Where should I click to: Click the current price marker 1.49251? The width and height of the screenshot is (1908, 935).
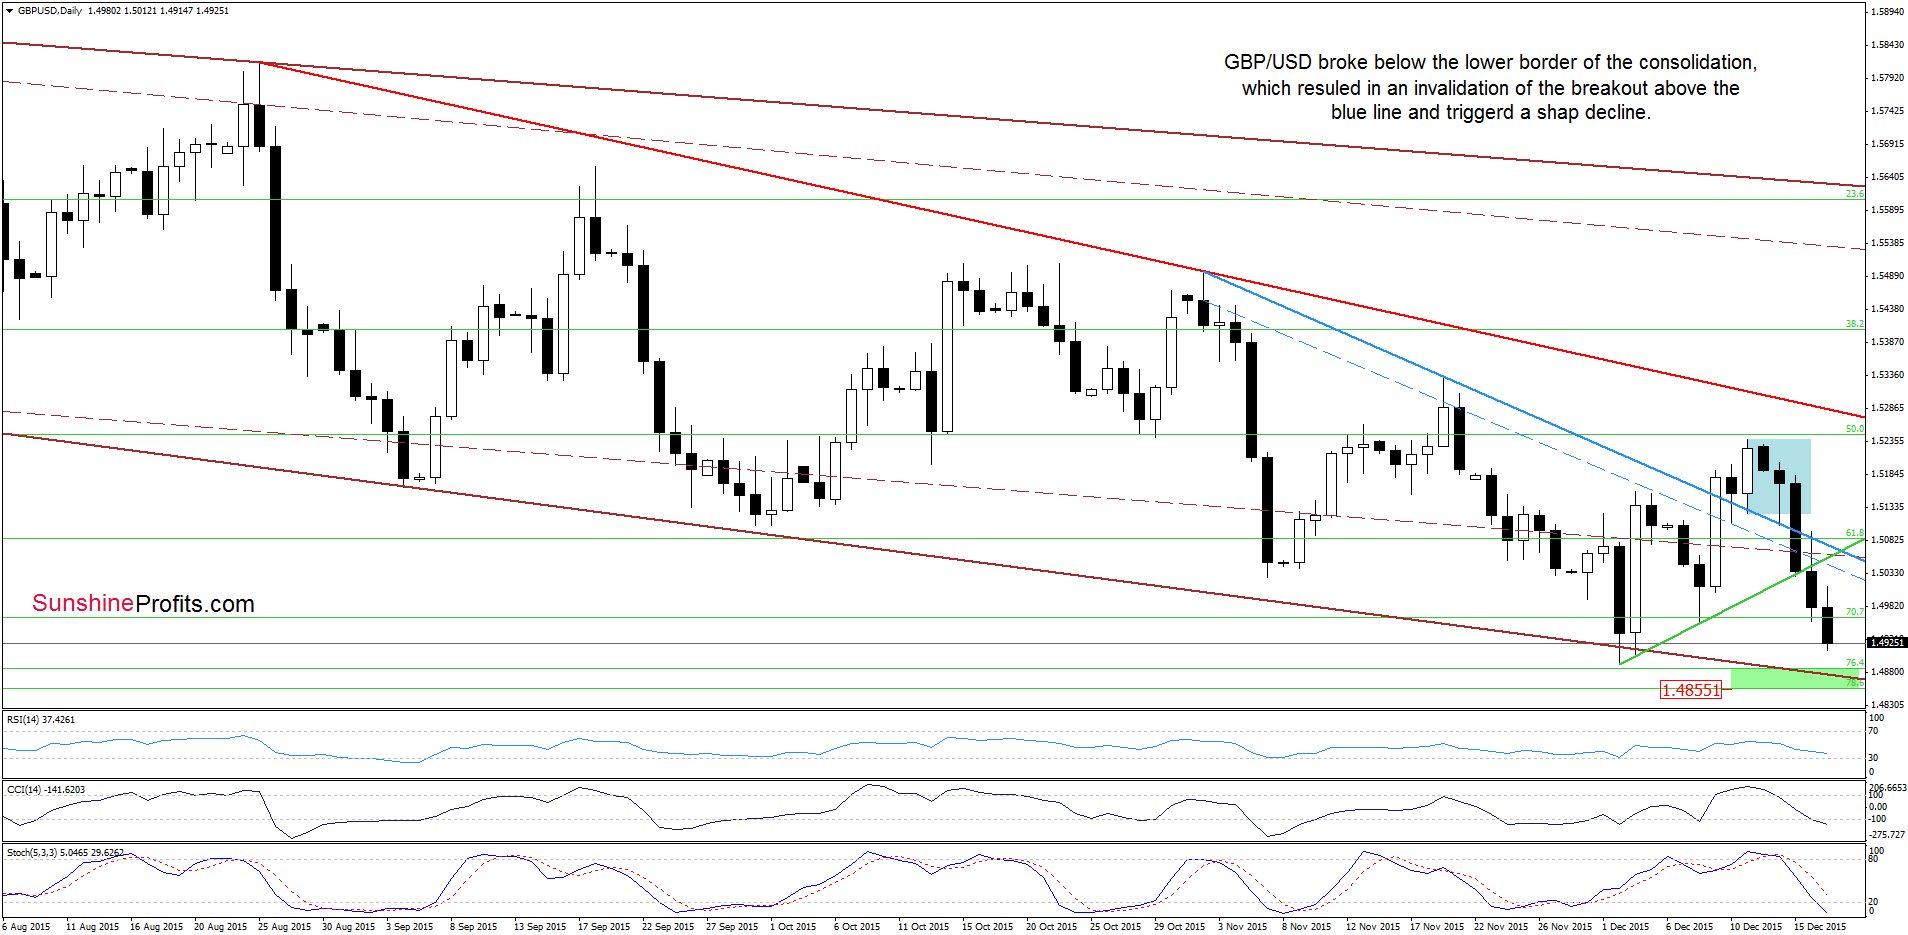1887,642
